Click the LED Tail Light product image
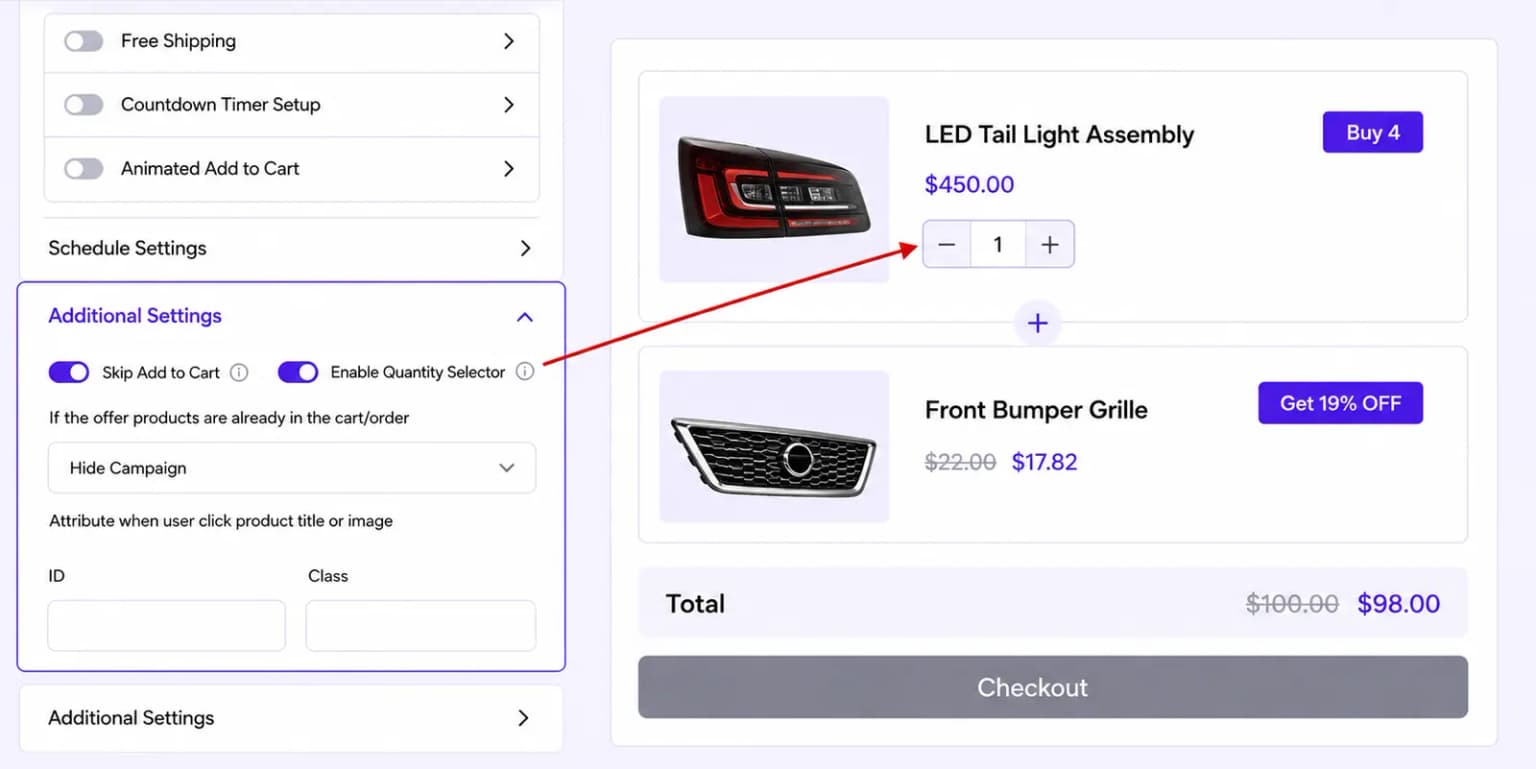Image resolution: width=1536 pixels, height=769 pixels. tap(774, 189)
